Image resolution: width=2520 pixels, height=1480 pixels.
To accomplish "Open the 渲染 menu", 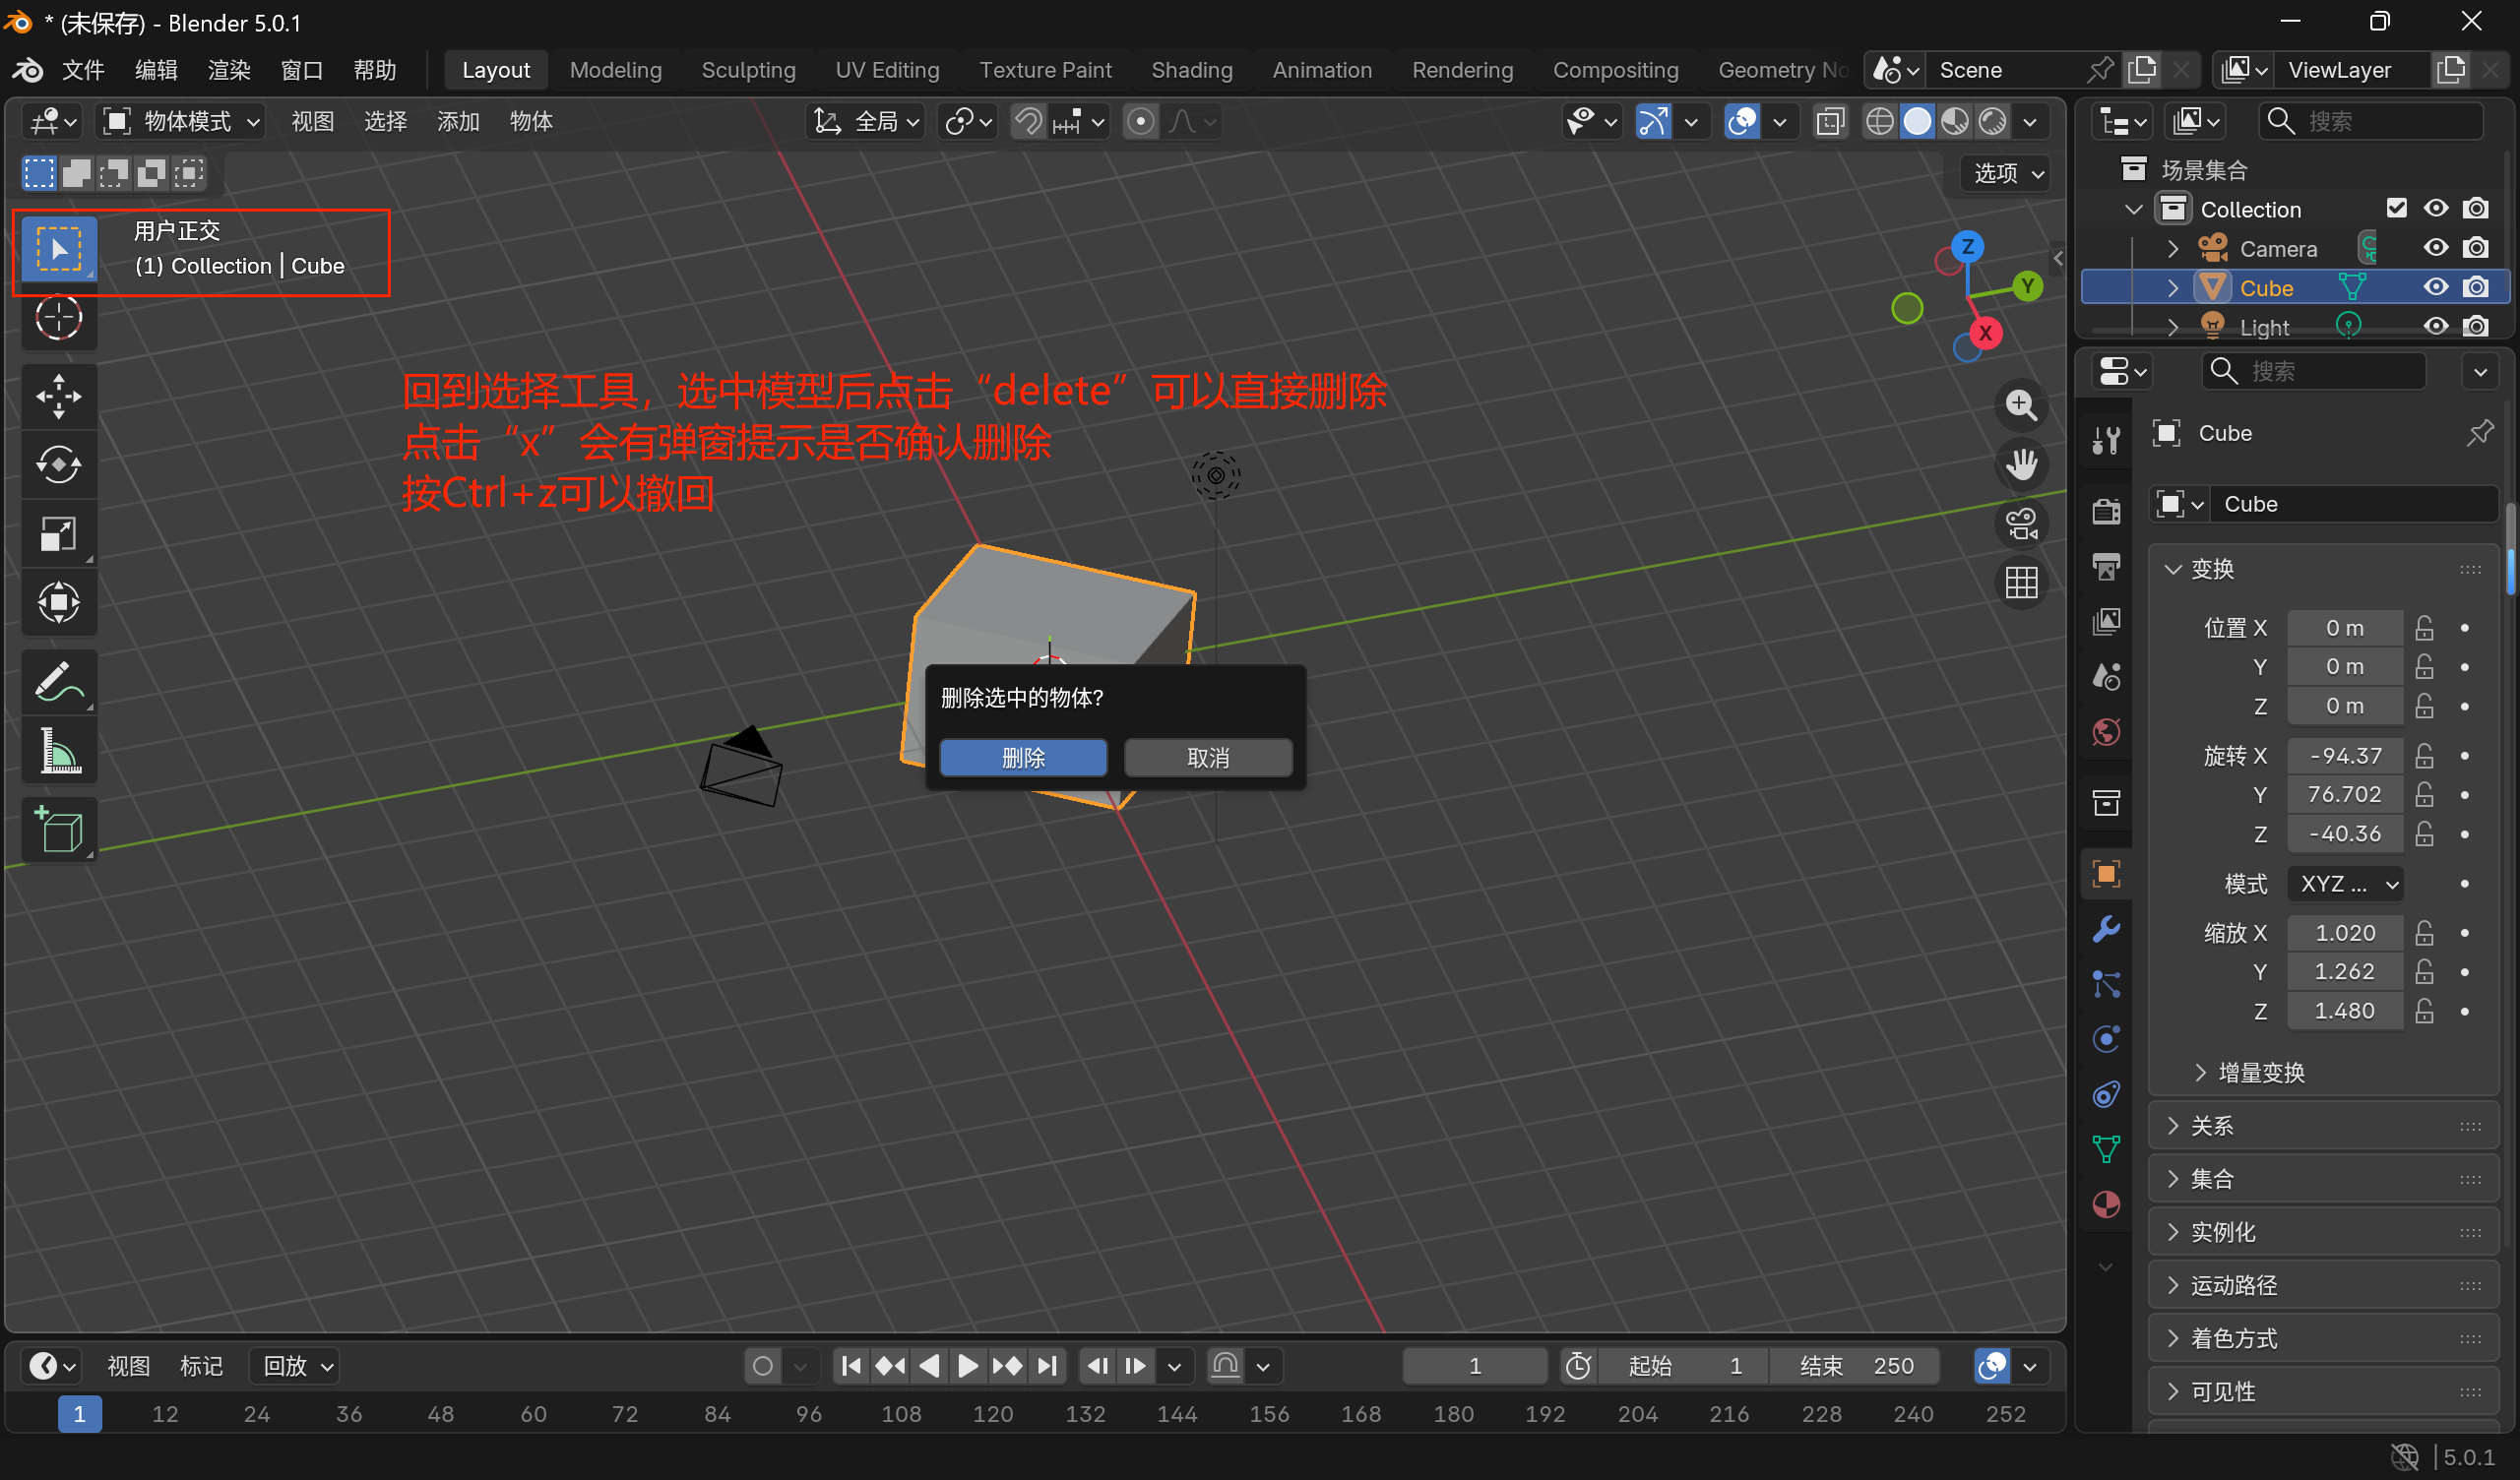I will click(x=229, y=70).
